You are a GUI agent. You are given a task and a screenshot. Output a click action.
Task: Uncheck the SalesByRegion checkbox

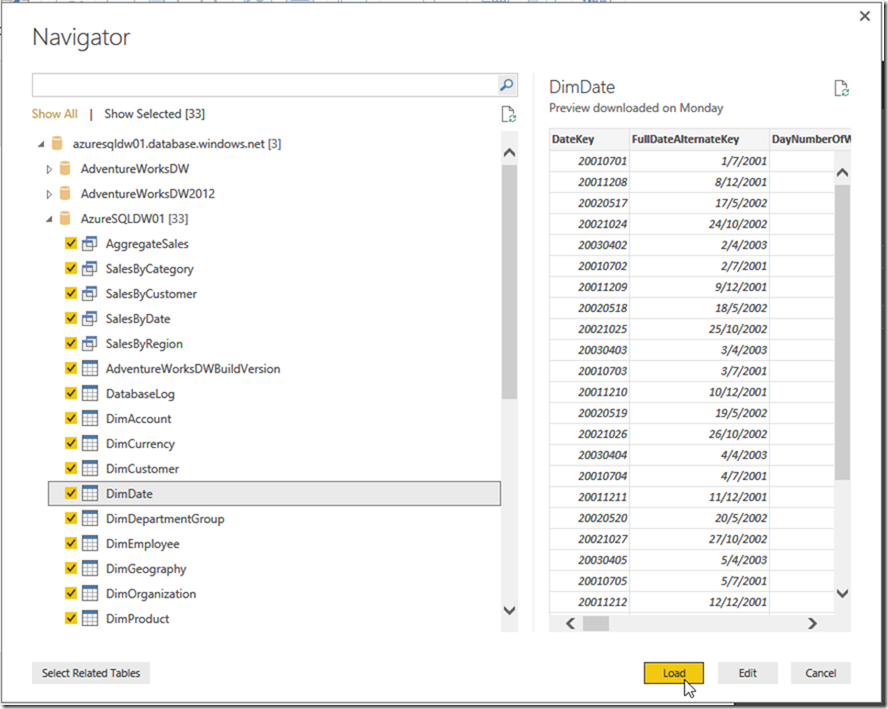tap(71, 343)
